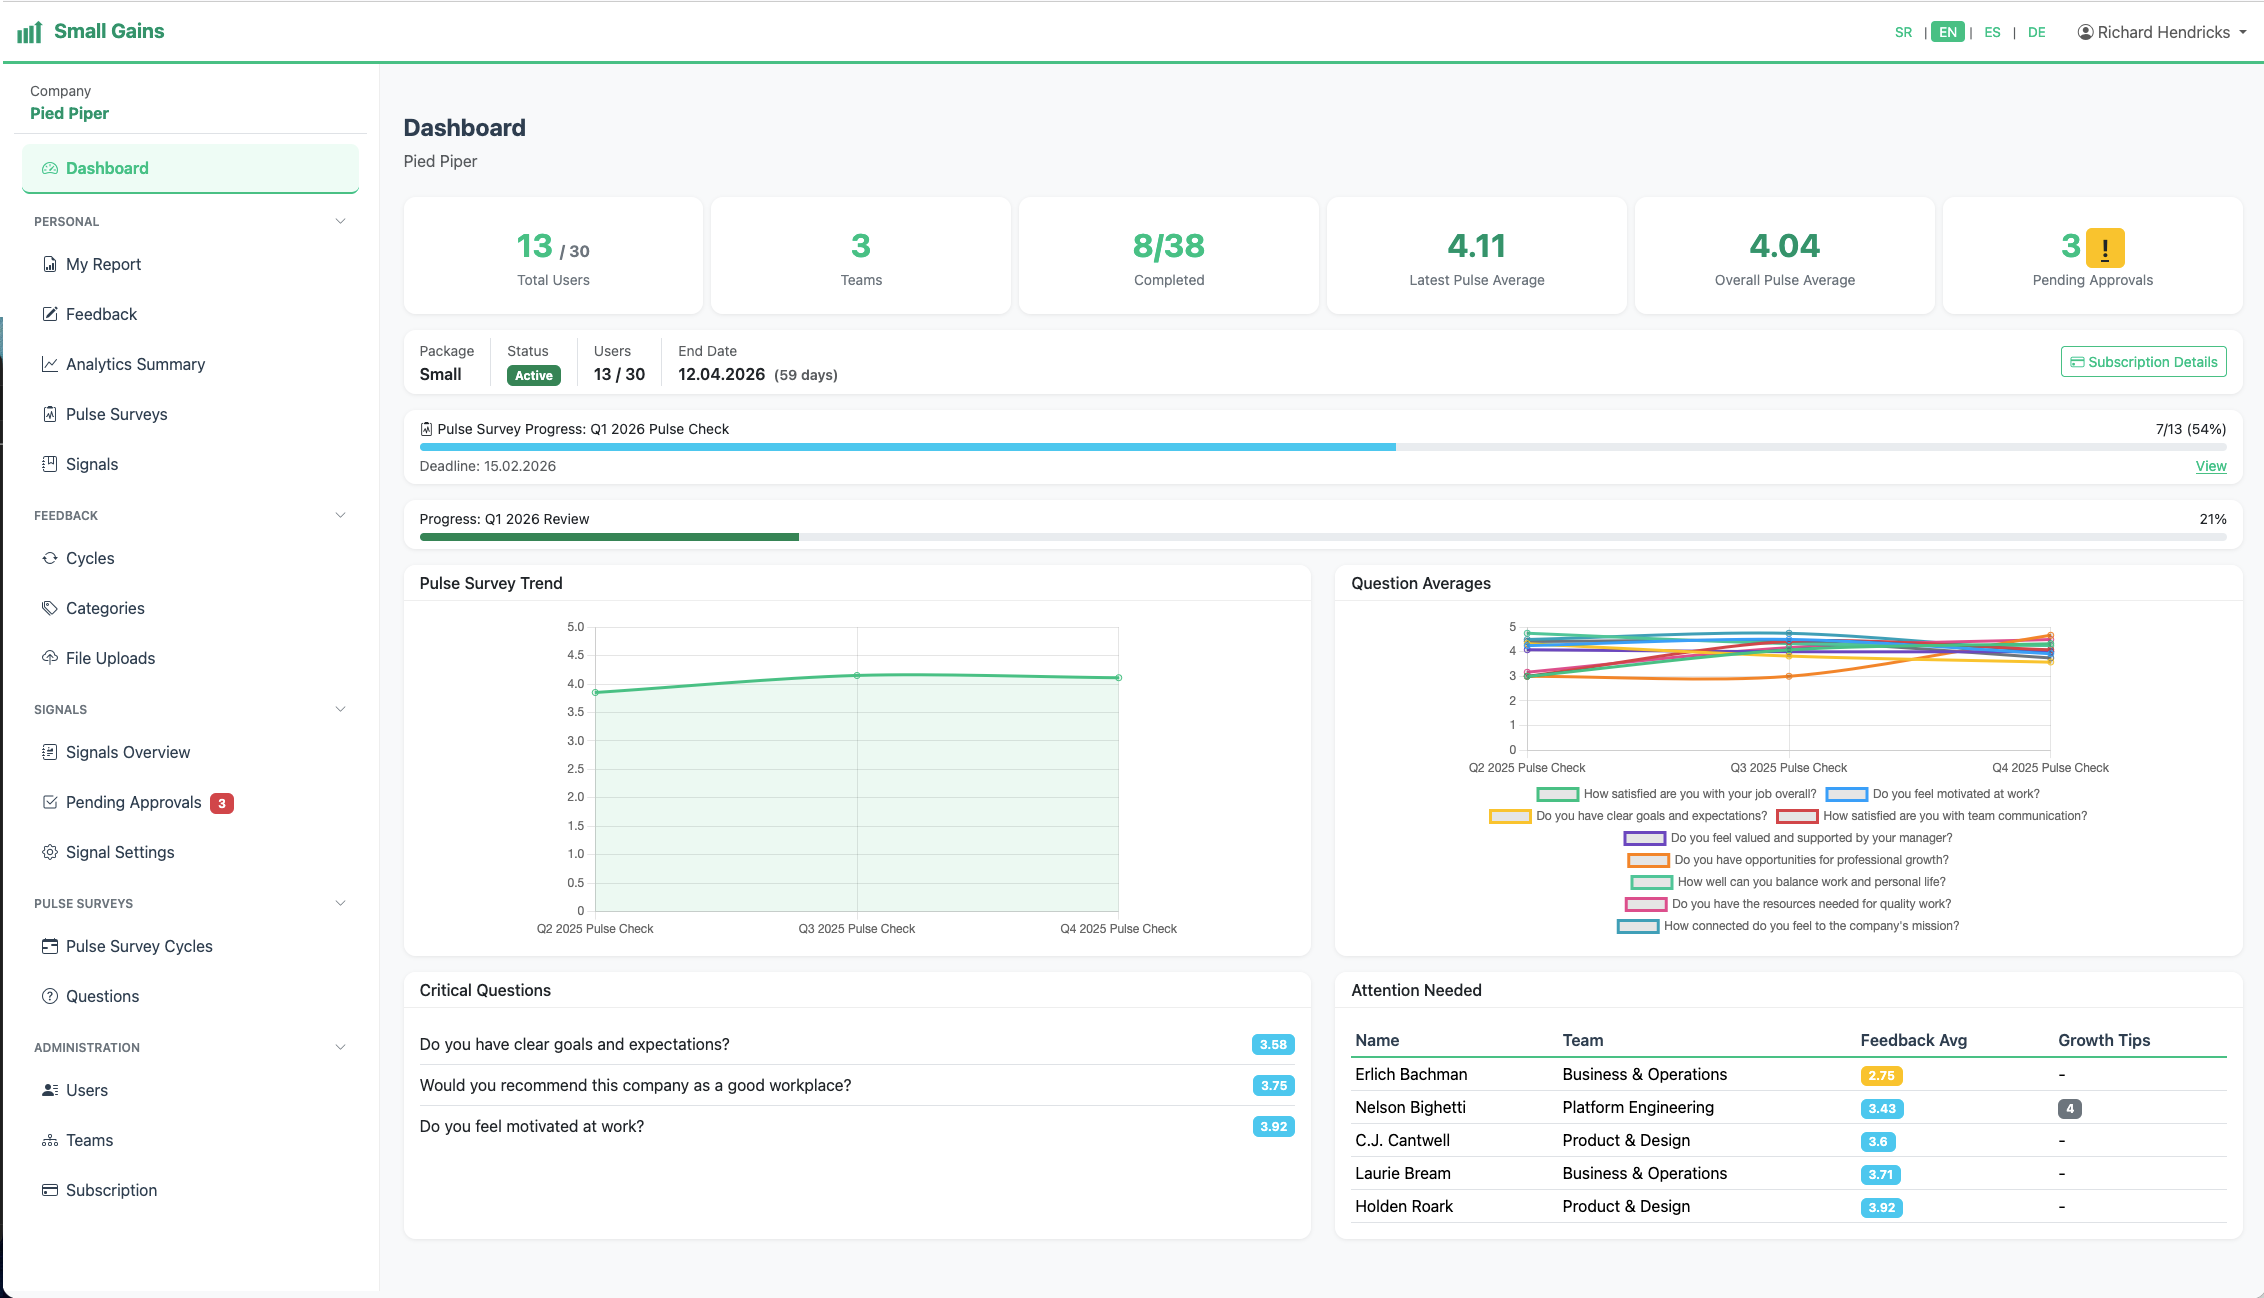This screenshot has width=2264, height=1298.
Task: Click the pulse survey progress document icon
Action: coord(427,429)
